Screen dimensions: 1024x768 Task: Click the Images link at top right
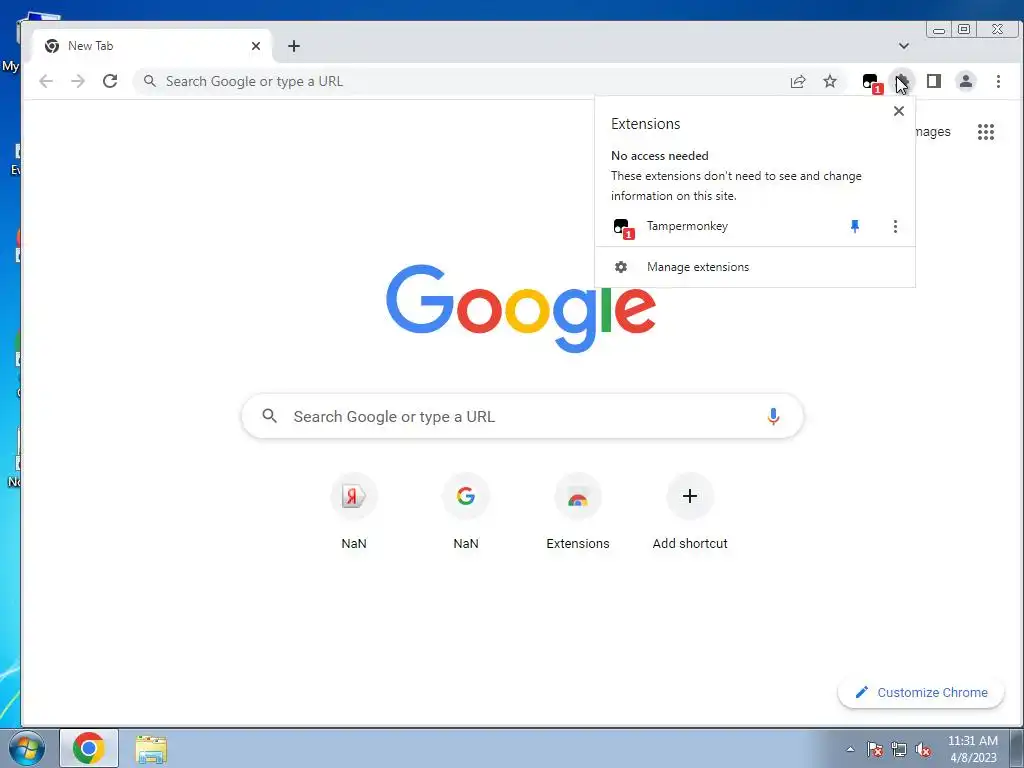[933, 132]
